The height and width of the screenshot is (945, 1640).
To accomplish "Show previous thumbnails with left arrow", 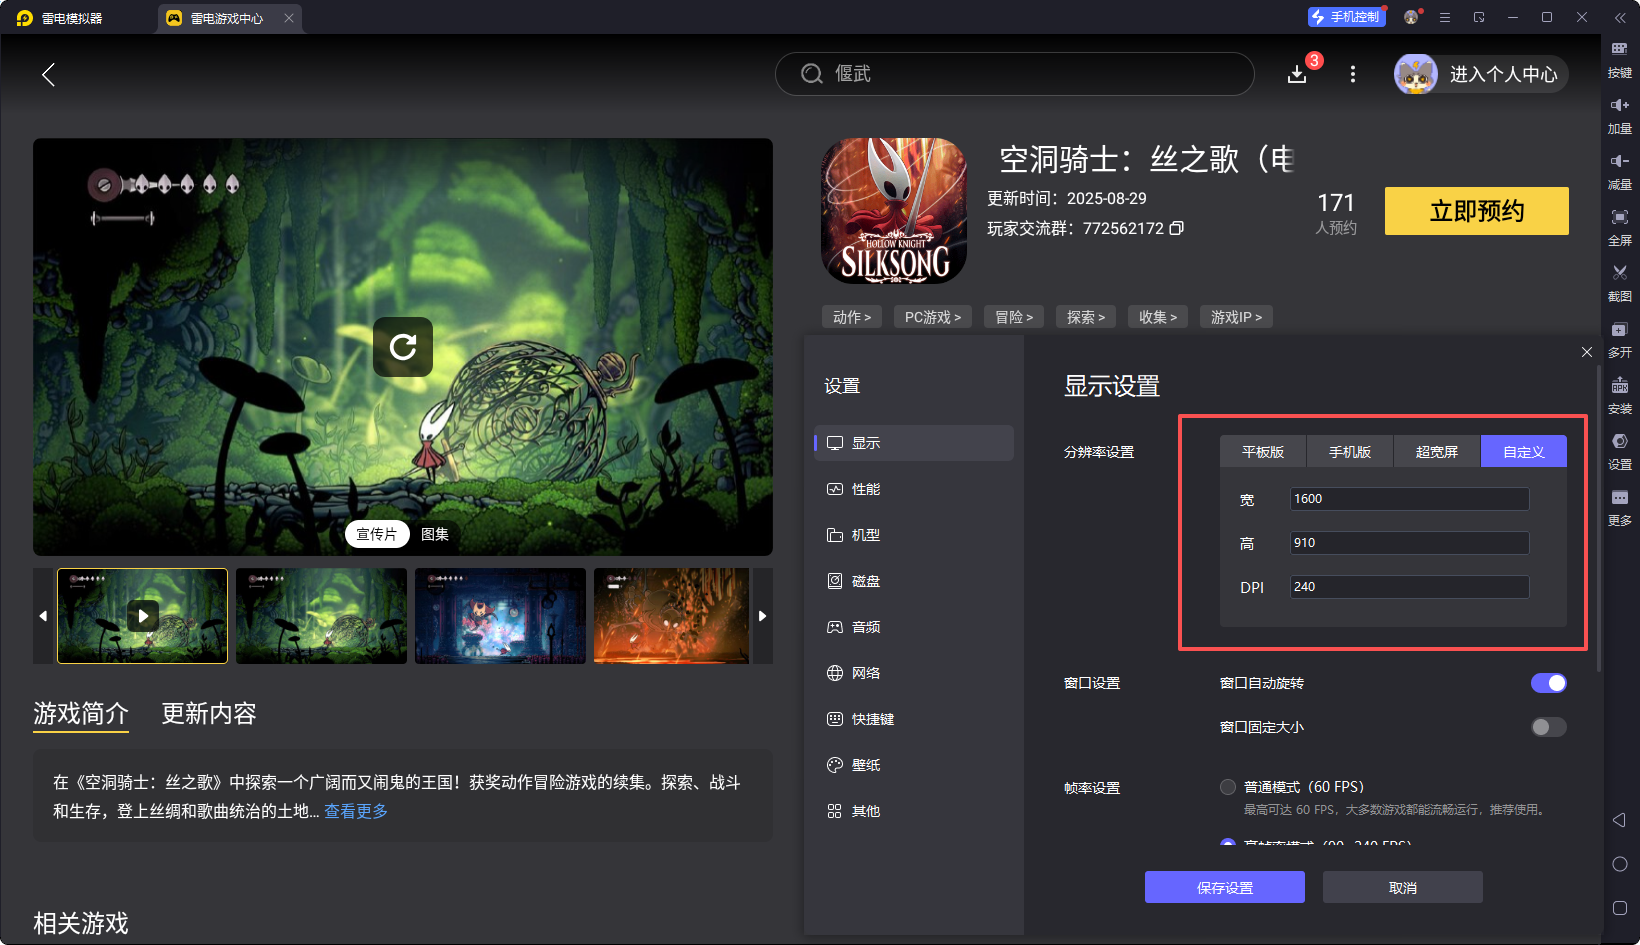I will (43, 616).
